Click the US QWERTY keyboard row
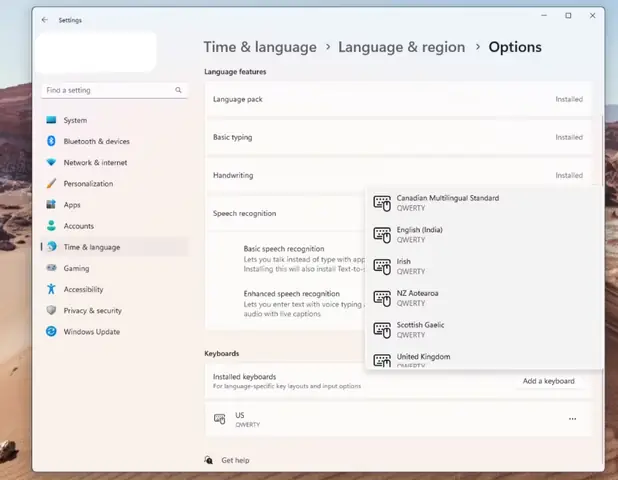 [398, 419]
